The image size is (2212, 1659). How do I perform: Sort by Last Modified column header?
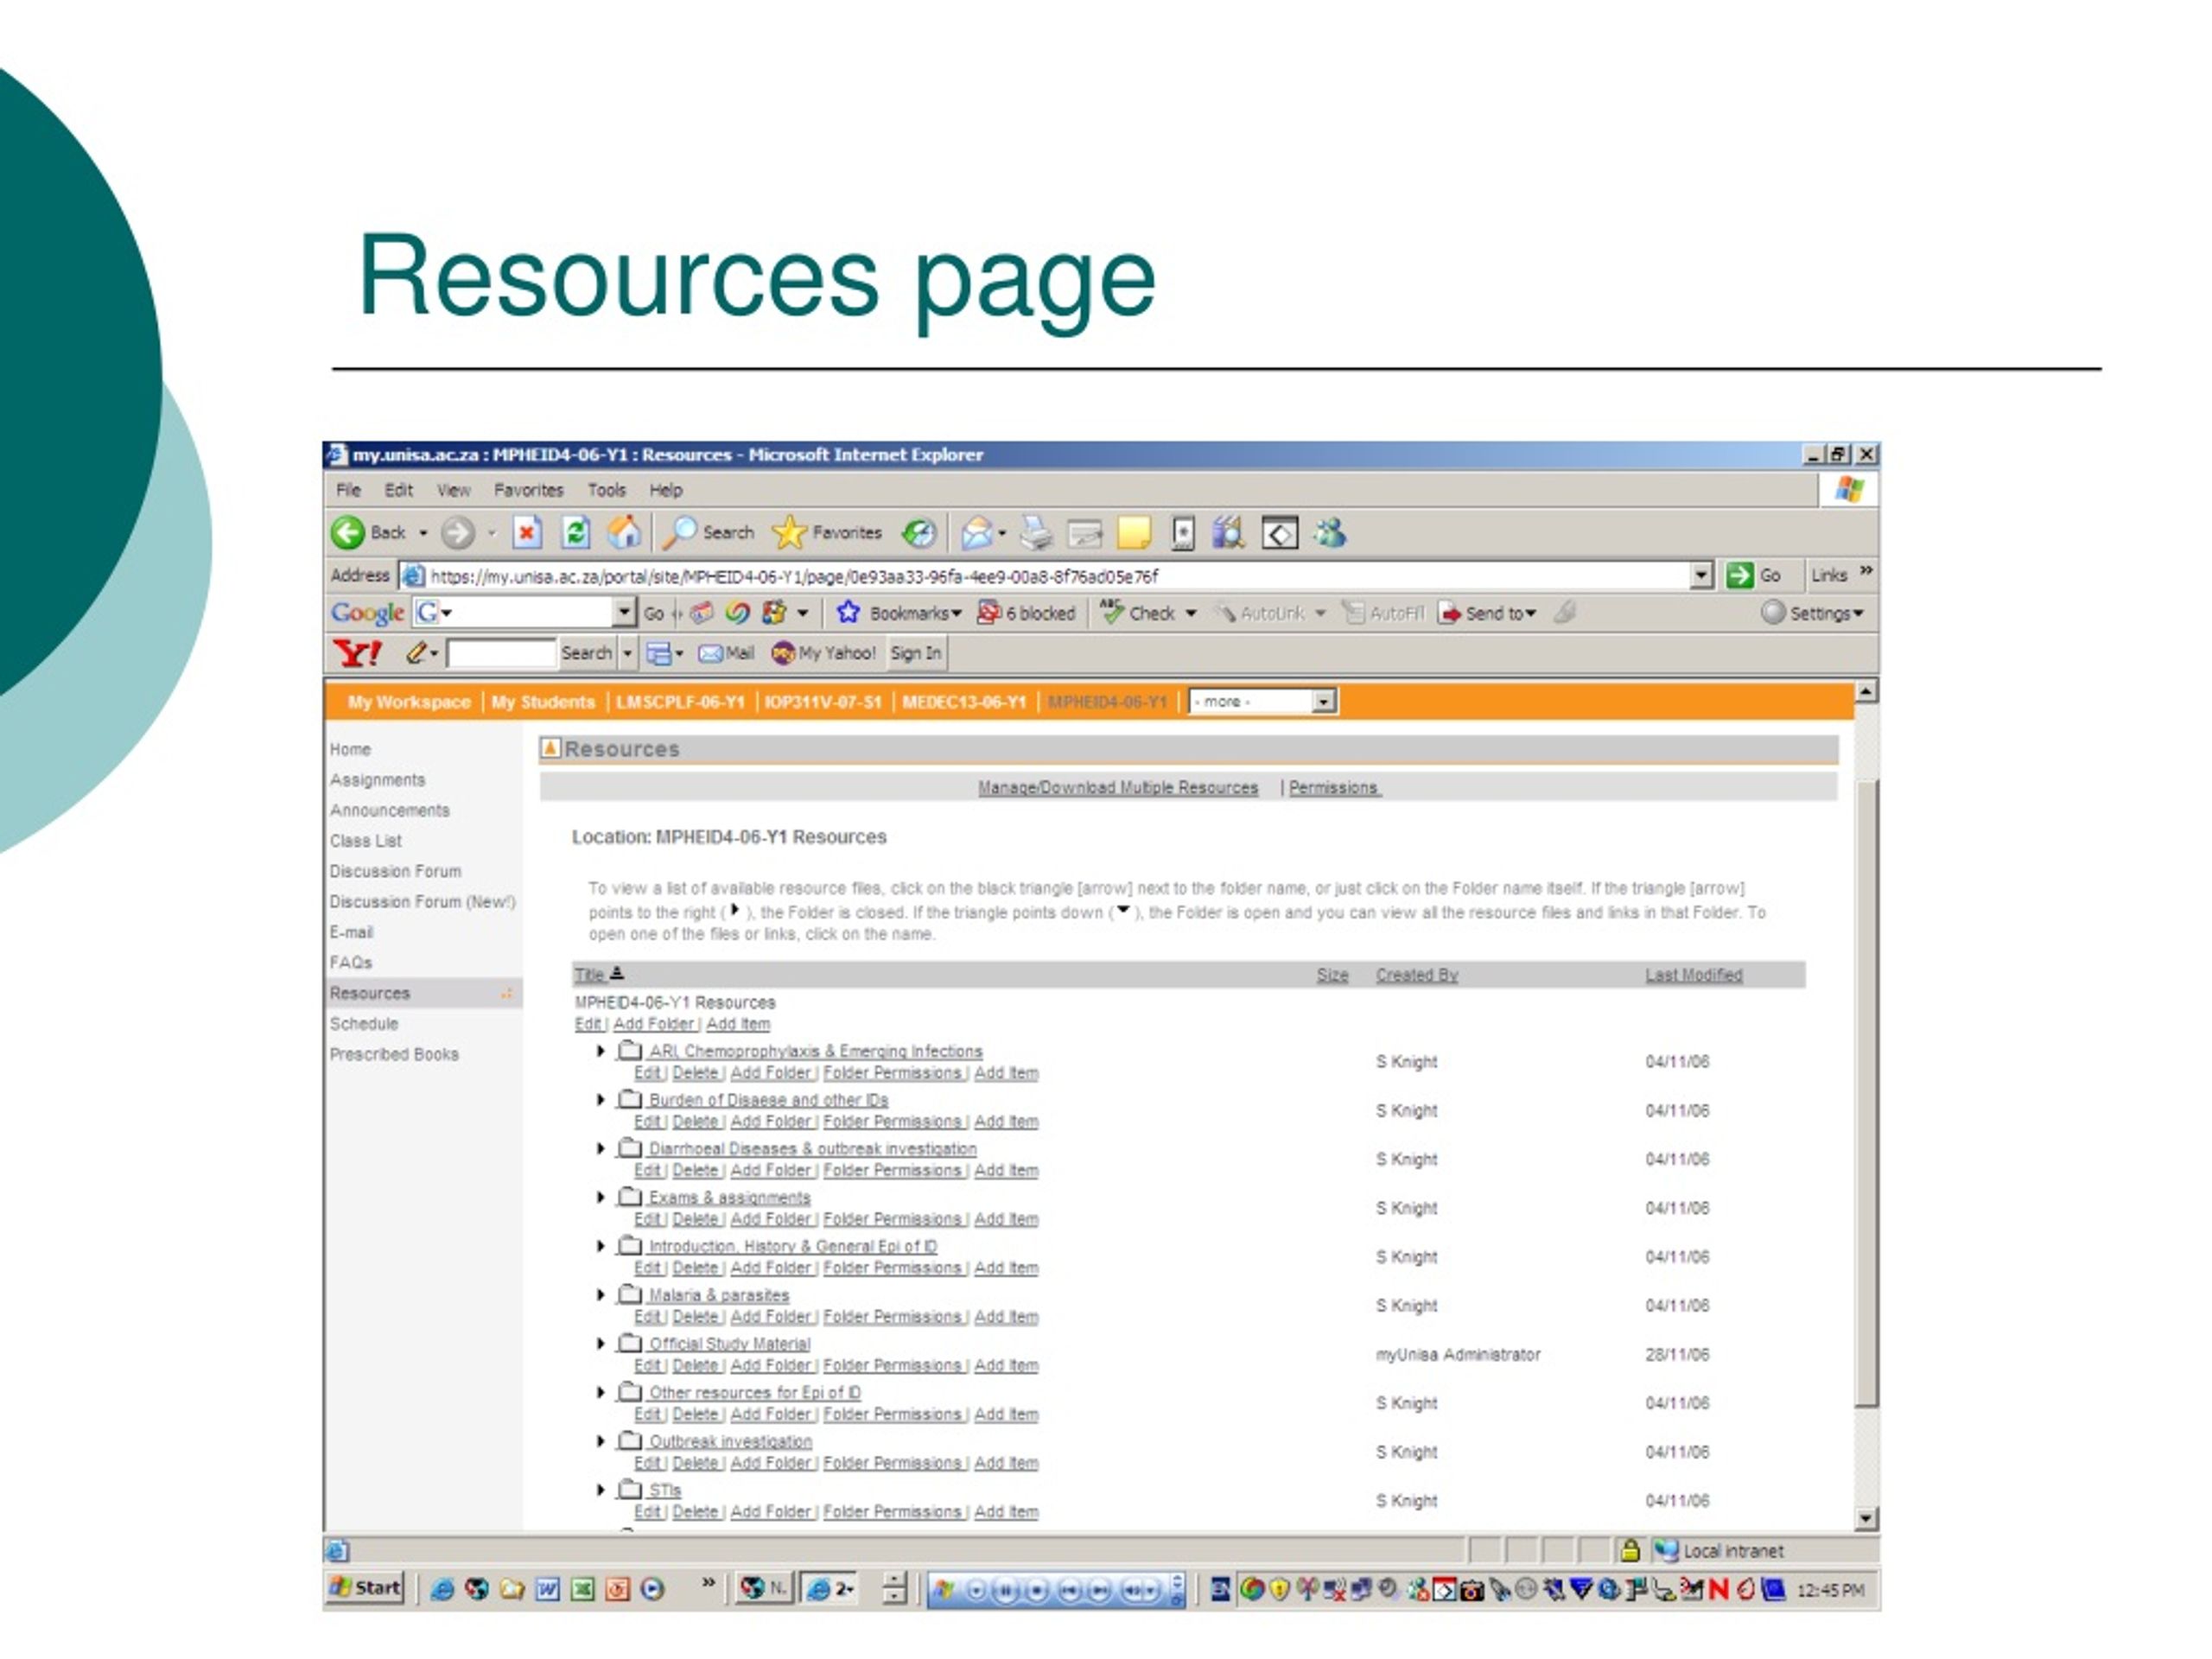pos(1693,975)
